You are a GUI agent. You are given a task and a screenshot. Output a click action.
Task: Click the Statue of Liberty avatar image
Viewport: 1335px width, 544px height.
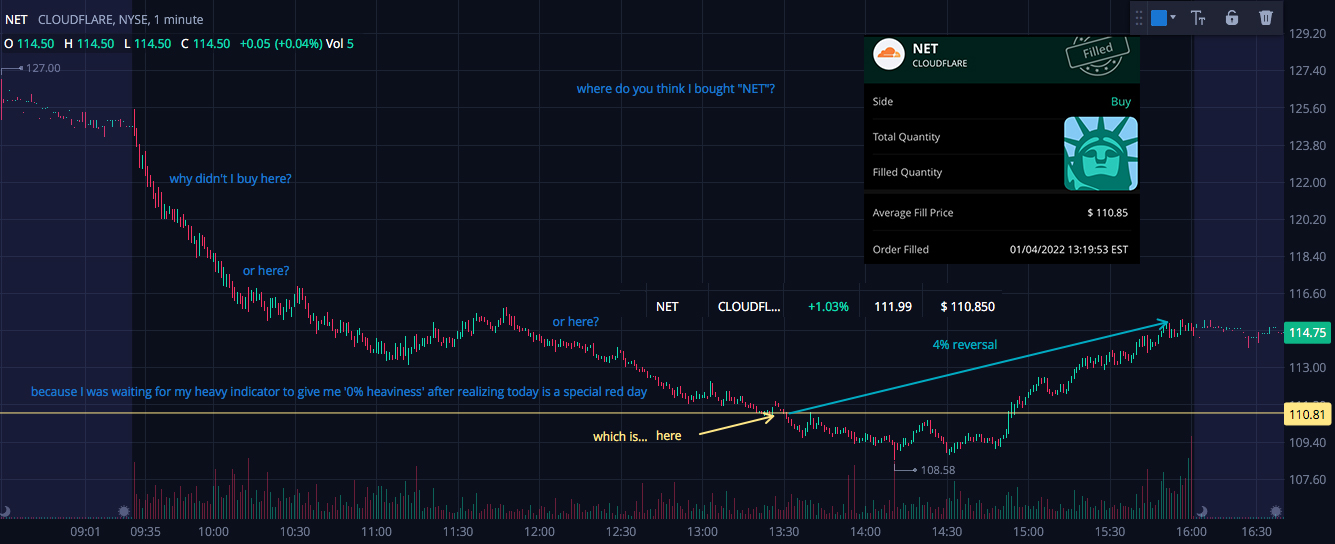(x=1100, y=153)
